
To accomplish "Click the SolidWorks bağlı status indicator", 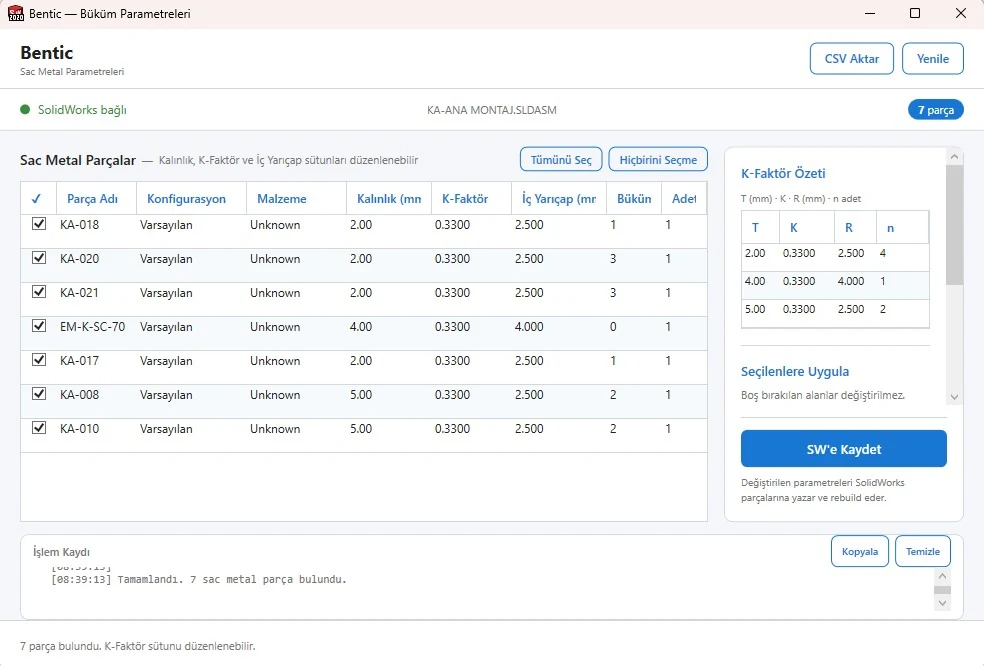I will click(x=73, y=110).
